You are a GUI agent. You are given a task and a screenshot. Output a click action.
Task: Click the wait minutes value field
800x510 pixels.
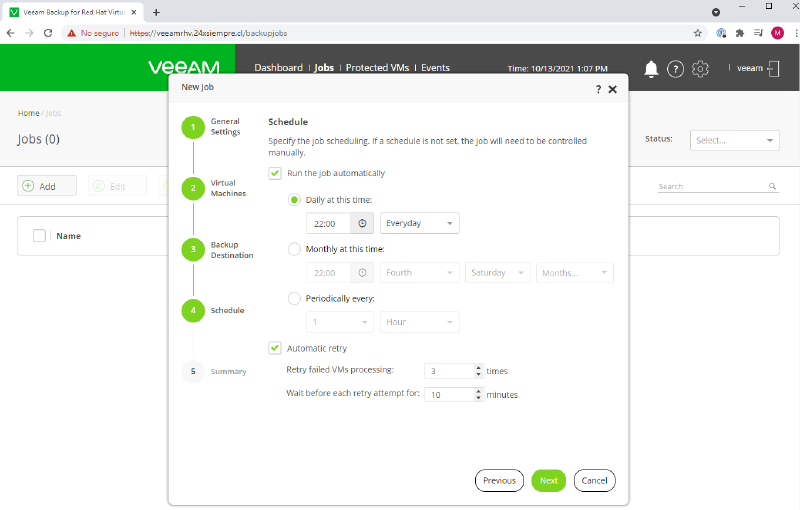[449, 394]
